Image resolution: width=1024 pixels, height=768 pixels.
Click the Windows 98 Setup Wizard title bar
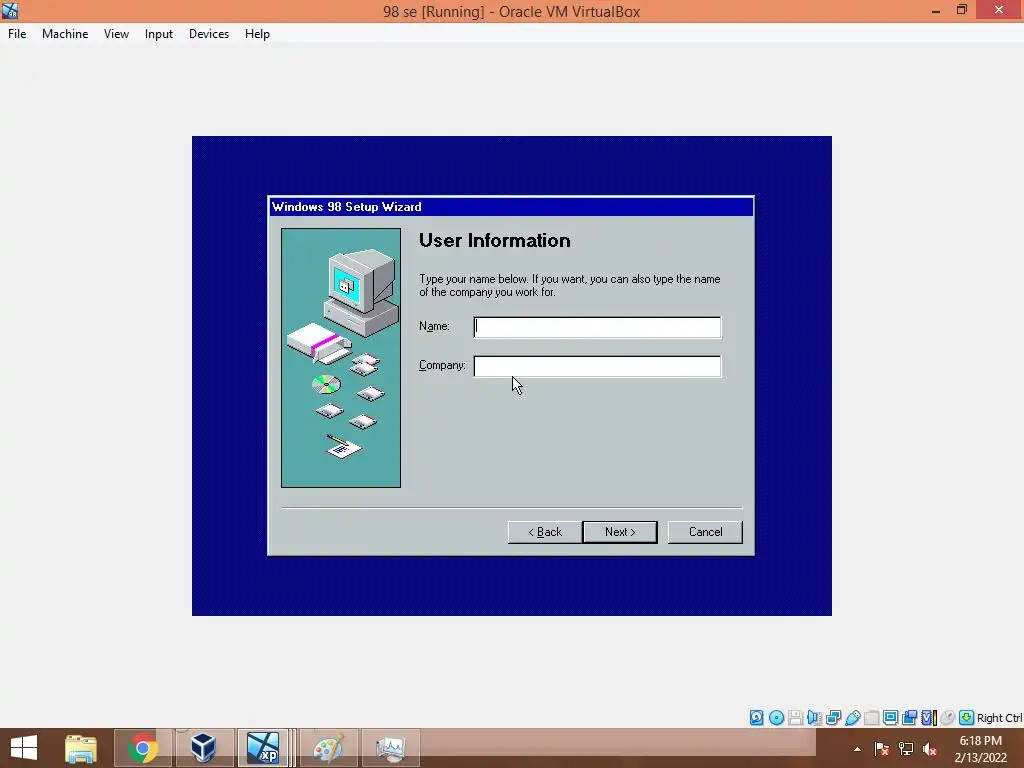(511, 207)
